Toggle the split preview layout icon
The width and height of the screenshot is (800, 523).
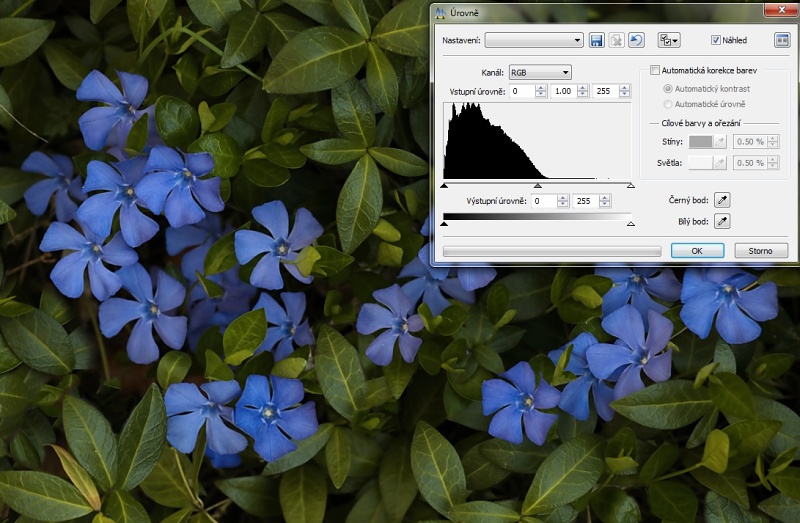(x=782, y=40)
